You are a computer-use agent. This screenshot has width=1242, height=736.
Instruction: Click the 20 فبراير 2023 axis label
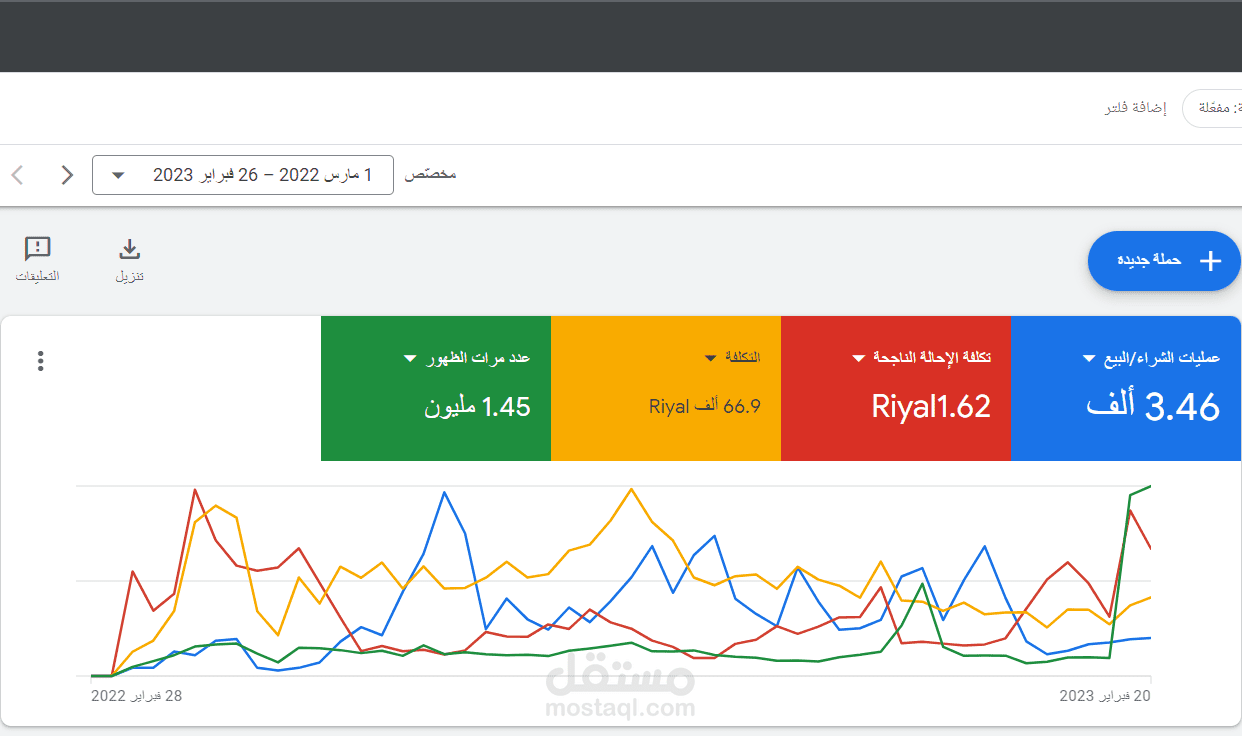point(1105,696)
